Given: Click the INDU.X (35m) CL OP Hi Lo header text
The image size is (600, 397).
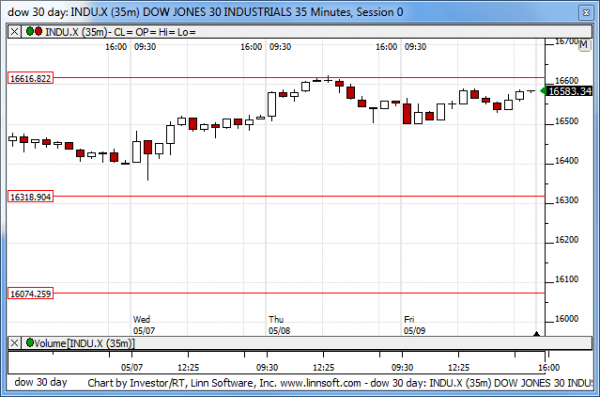Looking at the screenshot, I should coord(121,32).
